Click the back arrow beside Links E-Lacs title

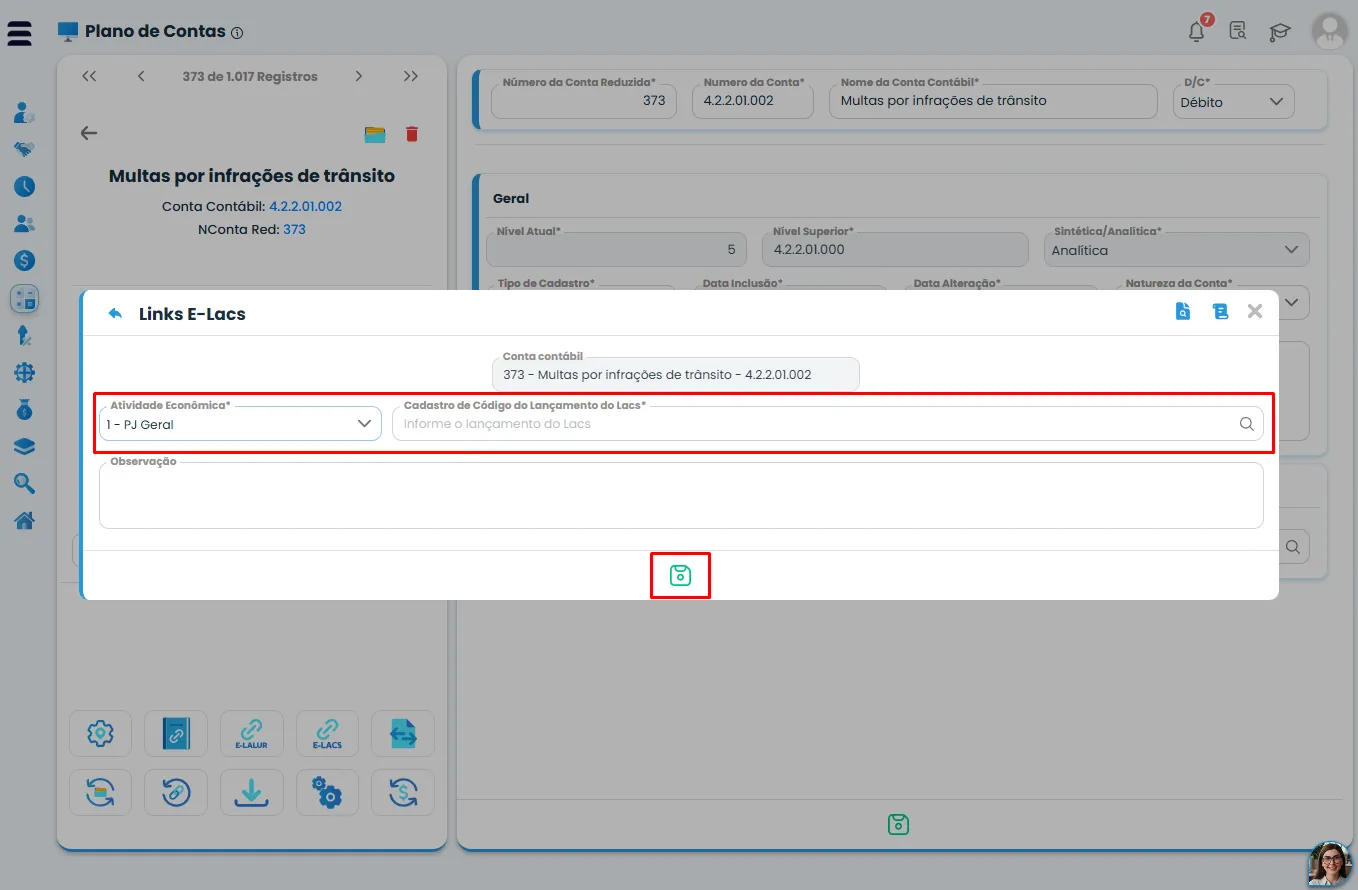coord(115,313)
